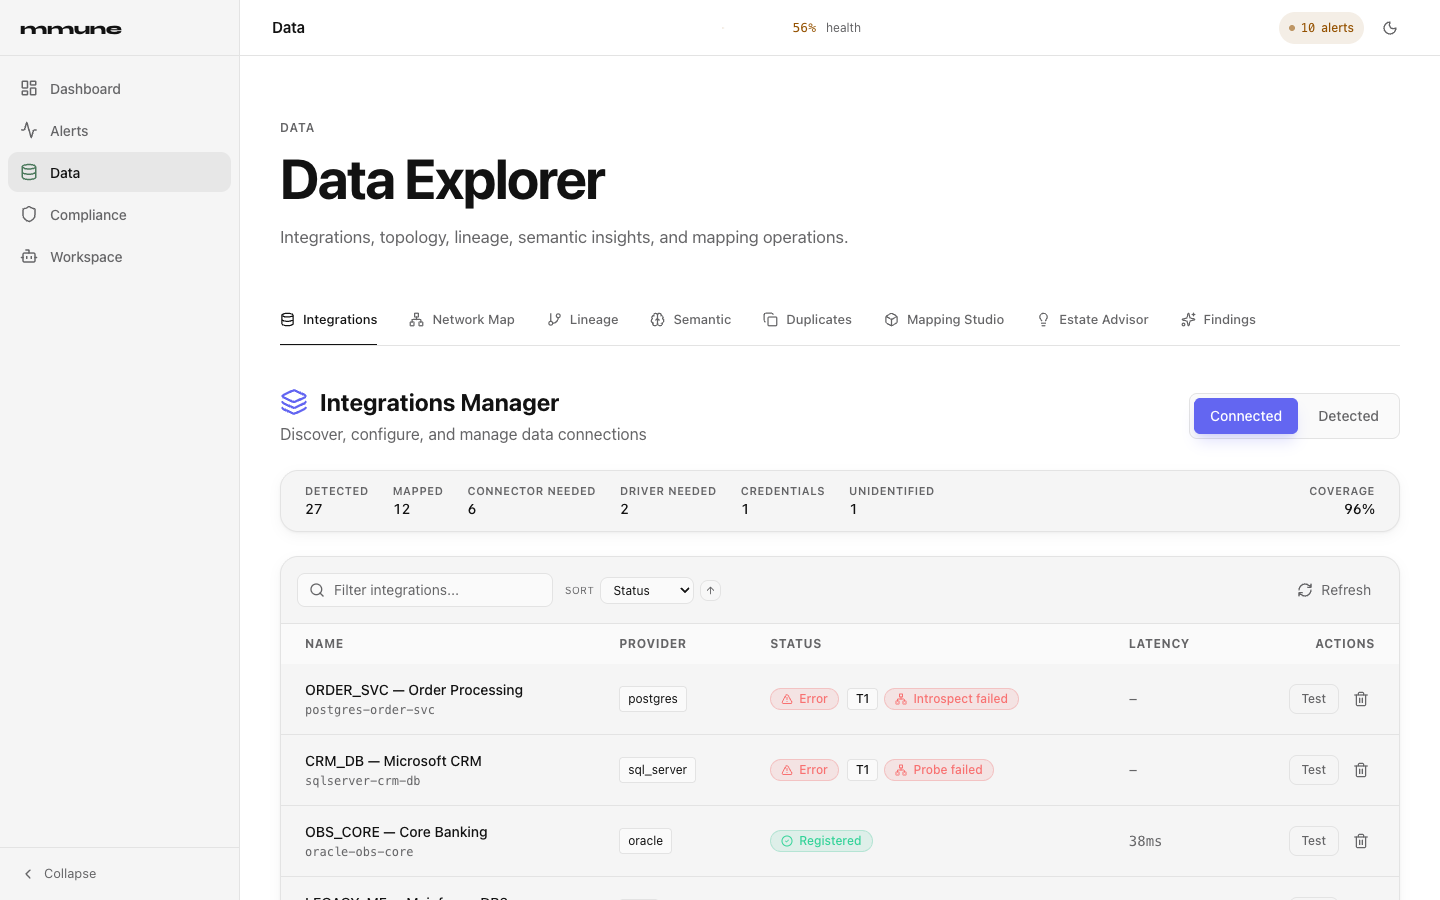The width and height of the screenshot is (1440, 900).
Task: Click the Integrations Manager layers icon
Action: [x=294, y=402]
